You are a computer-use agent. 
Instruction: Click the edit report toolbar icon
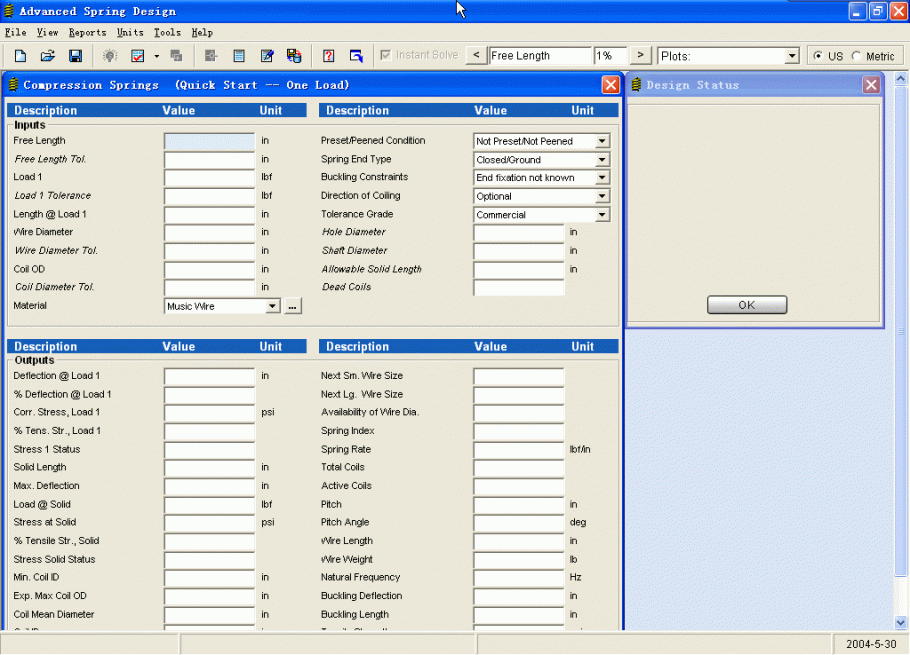click(268, 55)
